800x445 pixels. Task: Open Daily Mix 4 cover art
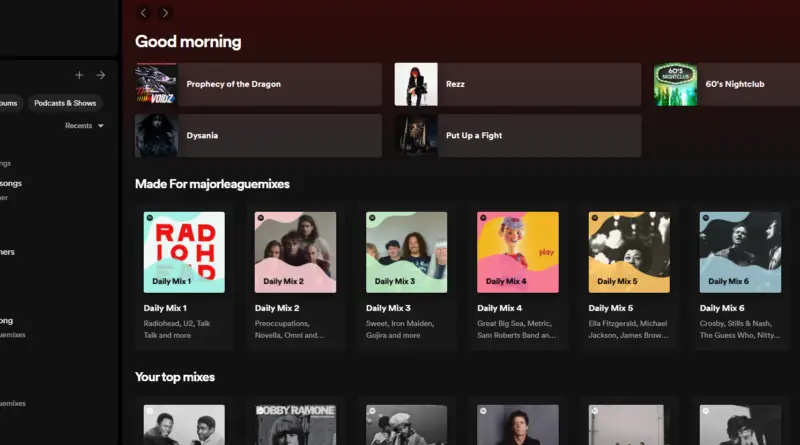[x=518, y=252]
